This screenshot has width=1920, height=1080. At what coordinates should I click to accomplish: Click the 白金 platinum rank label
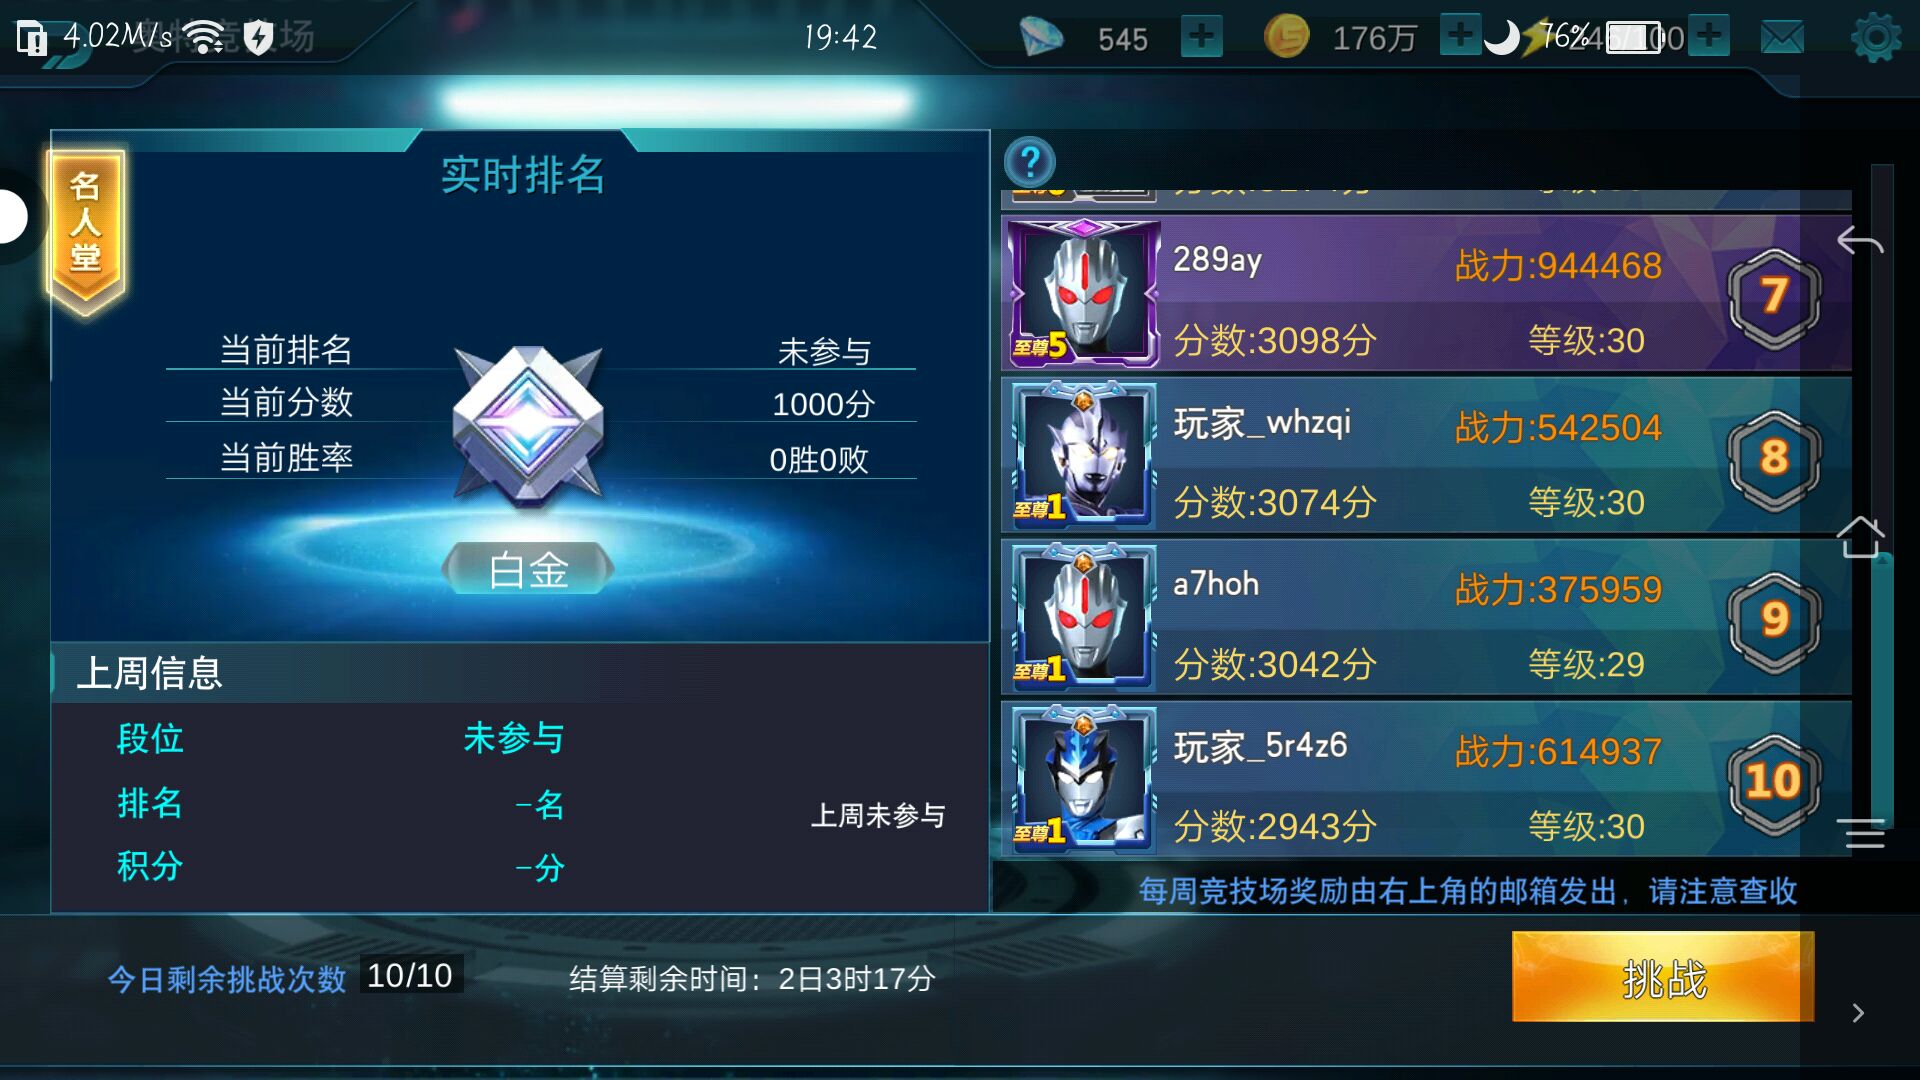click(x=528, y=569)
